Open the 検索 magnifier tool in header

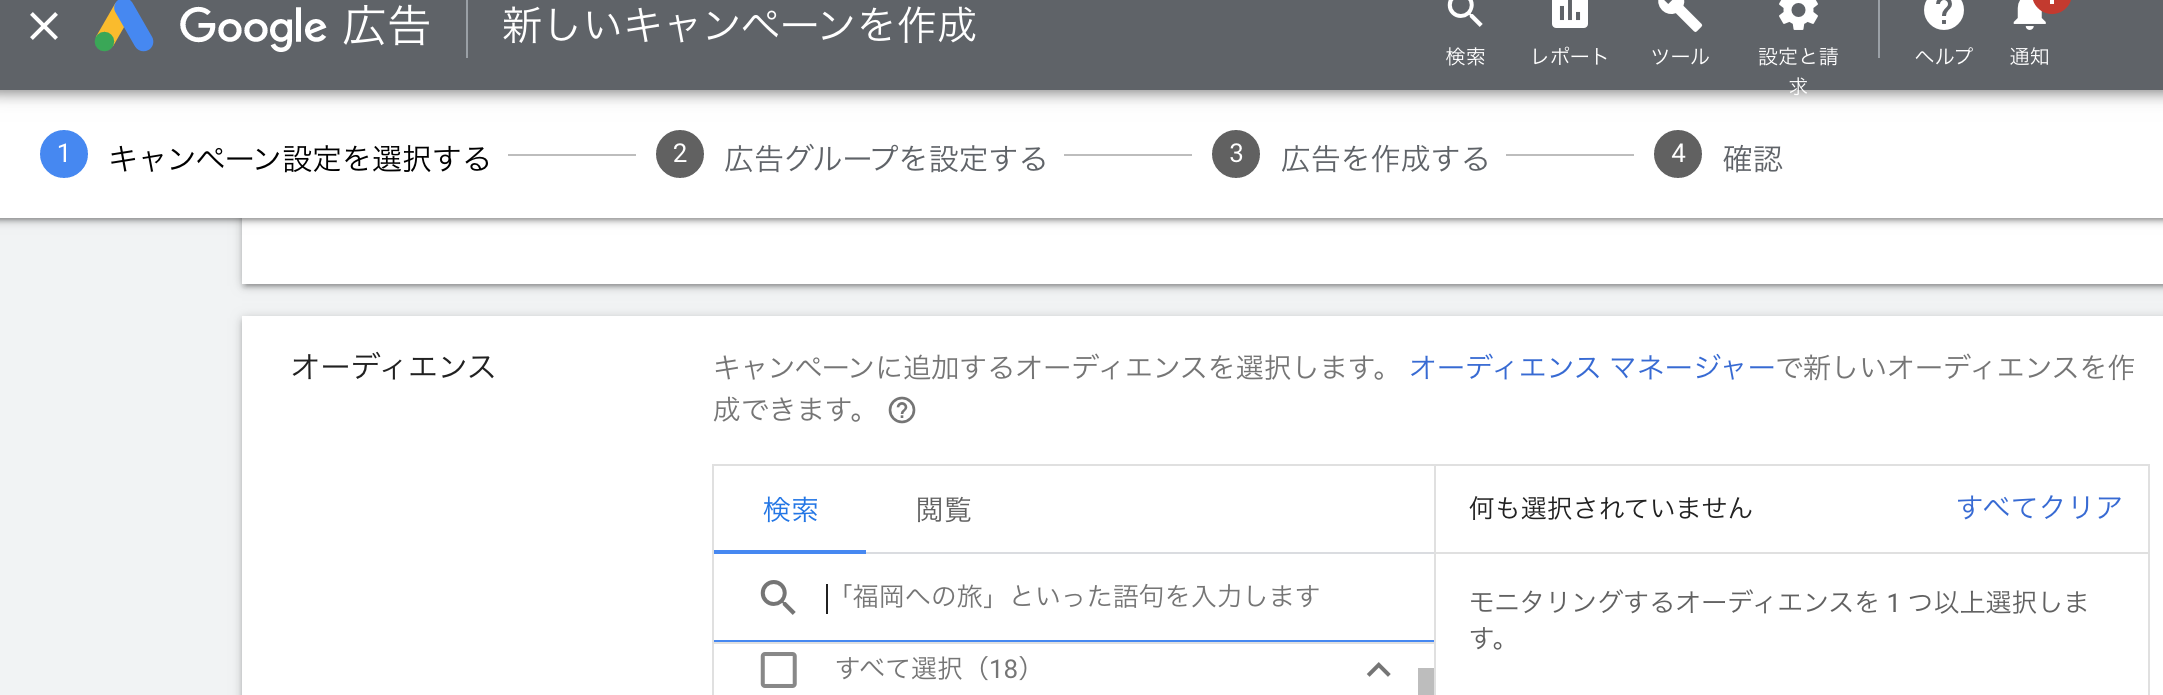[1465, 14]
